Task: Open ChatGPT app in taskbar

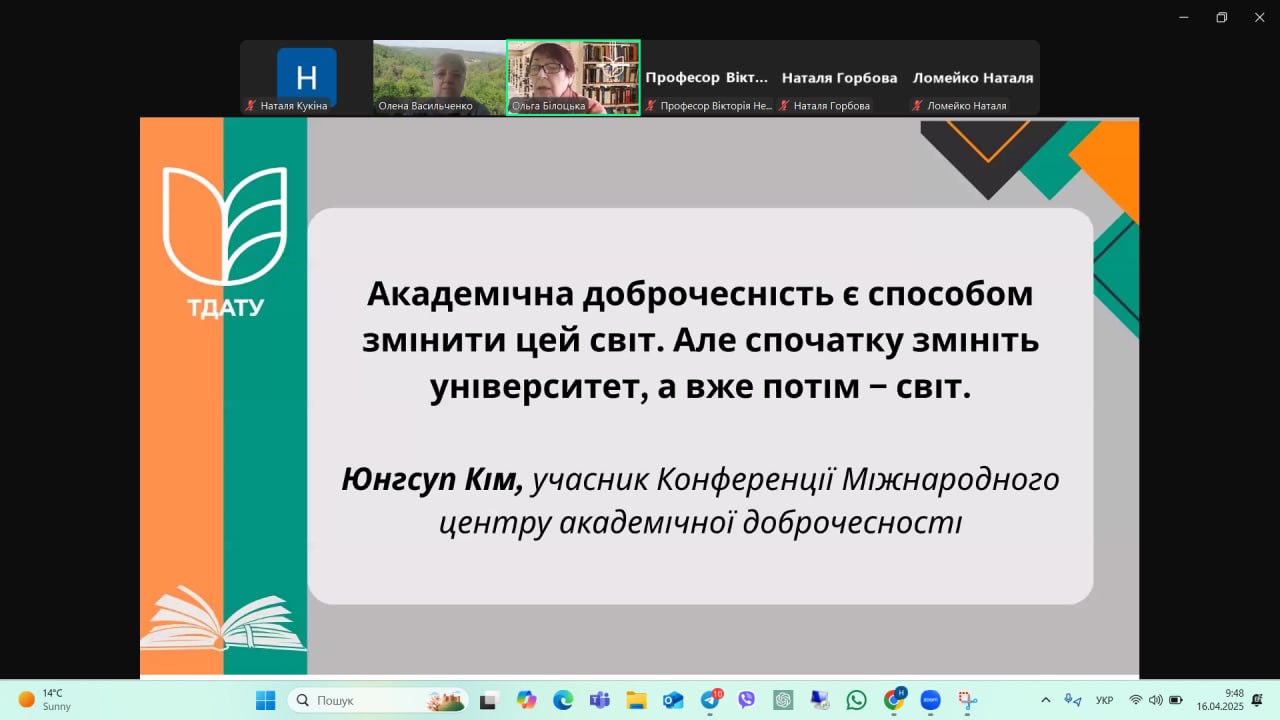Action: pos(783,700)
